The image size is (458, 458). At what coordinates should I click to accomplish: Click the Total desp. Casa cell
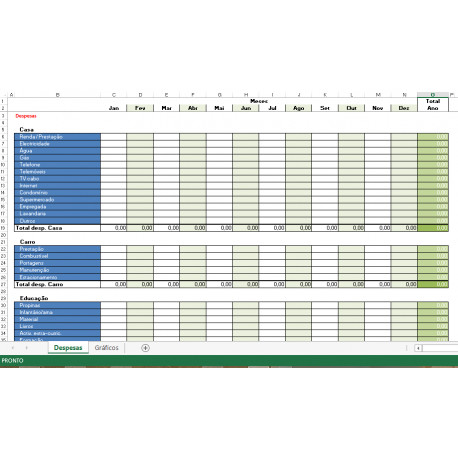[57, 228]
